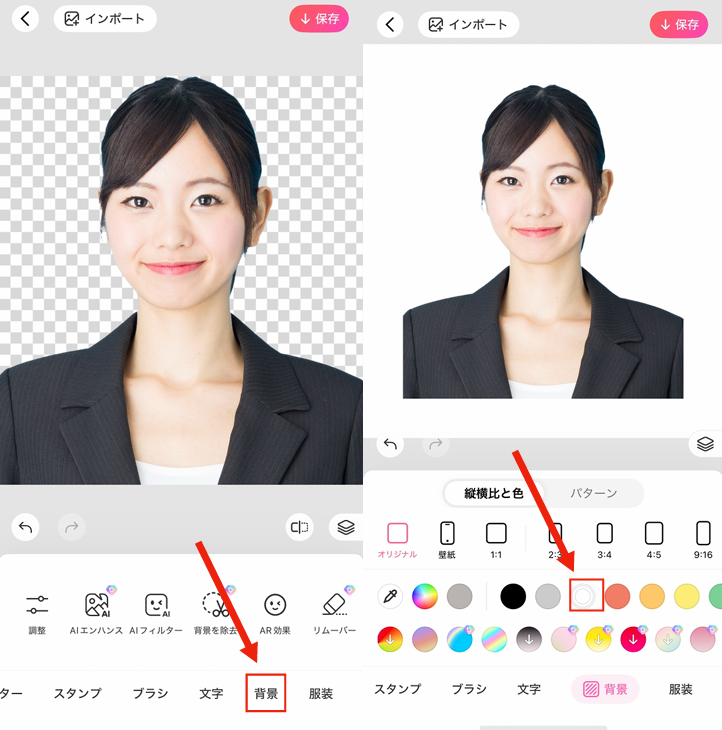Open the AR効果 tool
The width and height of the screenshot is (722, 730).
click(275, 612)
